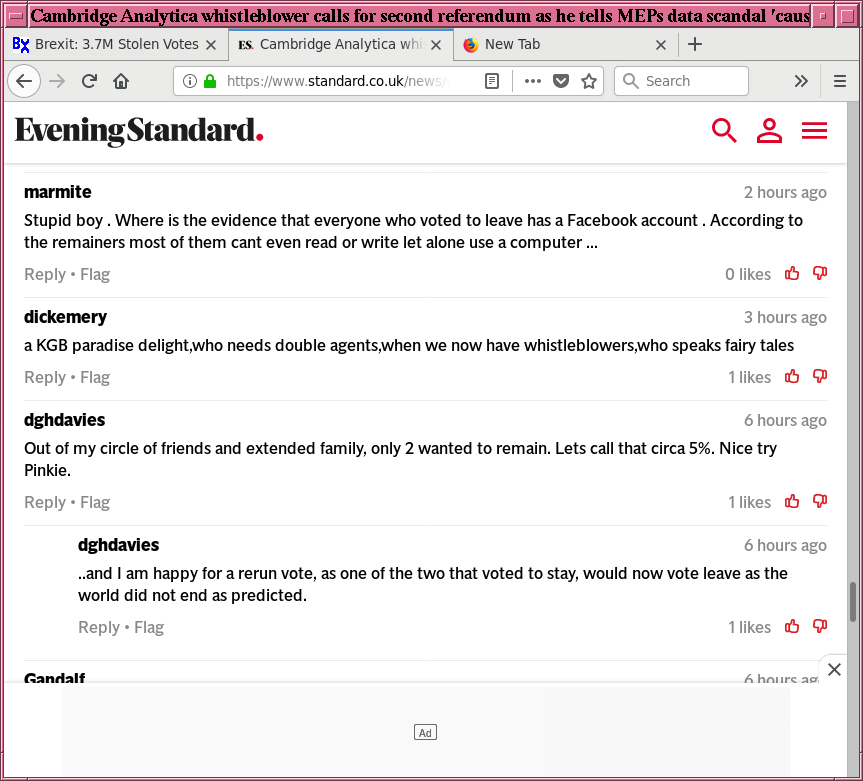Image resolution: width=863 pixels, height=781 pixels.
Task: Click the 'marmite' username
Action: tap(58, 192)
